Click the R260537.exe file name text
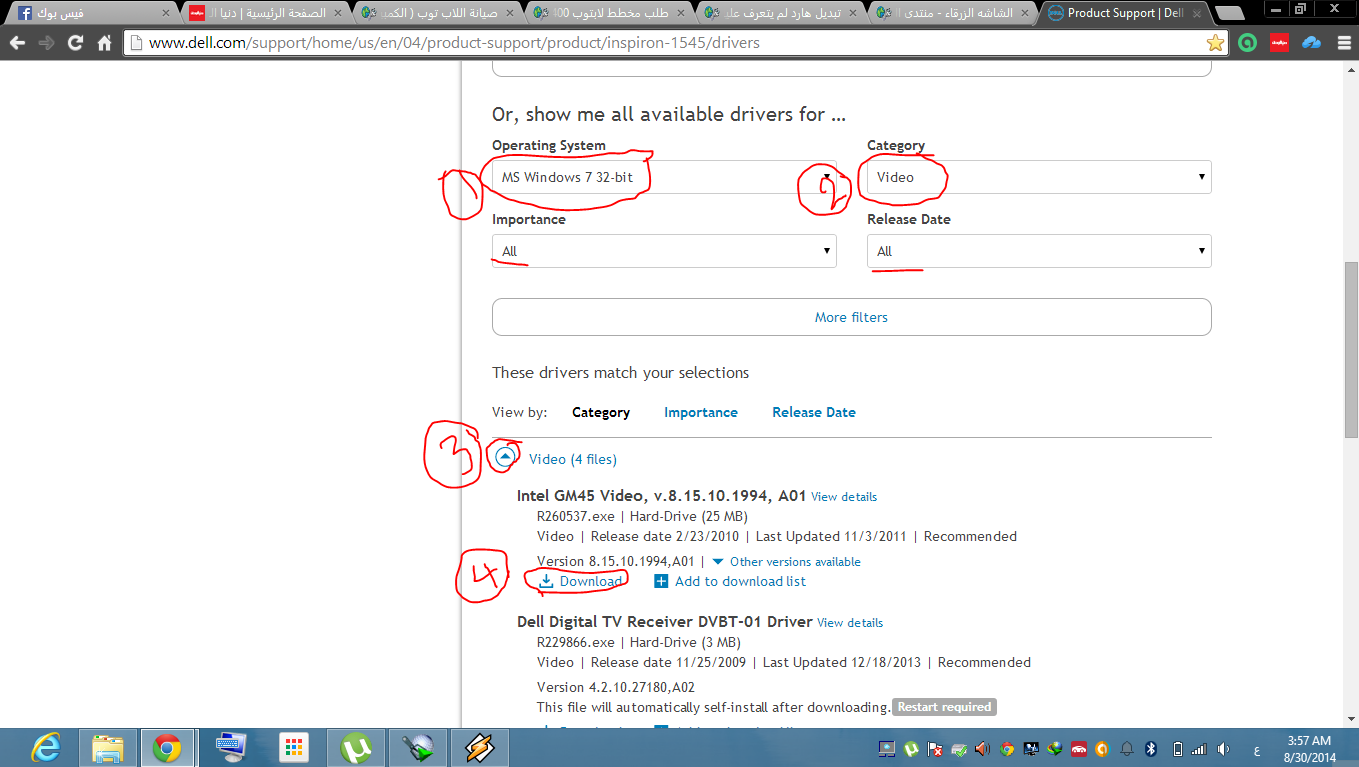This screenshot has width=1359, height=767. (576, 516)
